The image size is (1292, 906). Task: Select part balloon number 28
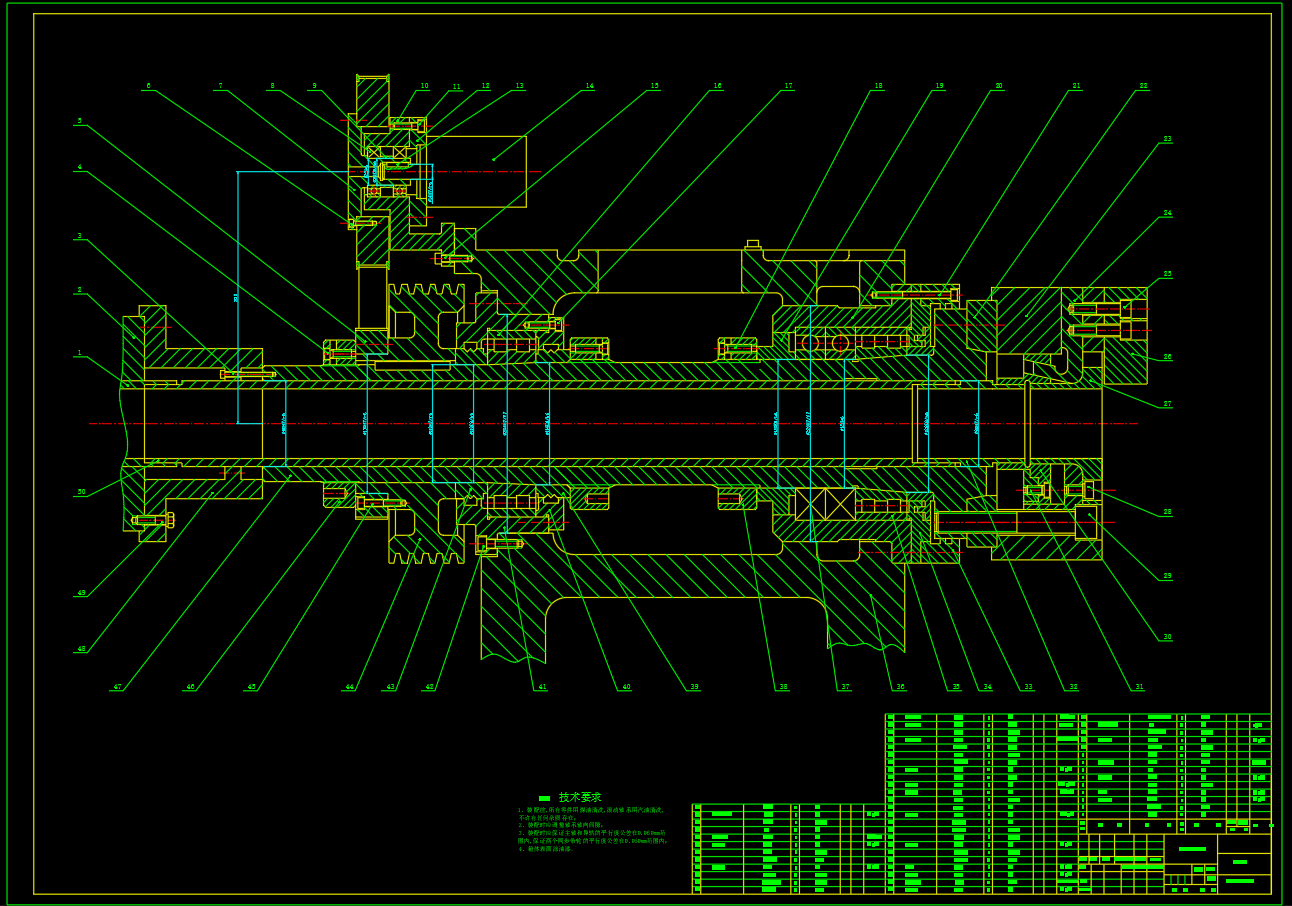coord(1167,512)
